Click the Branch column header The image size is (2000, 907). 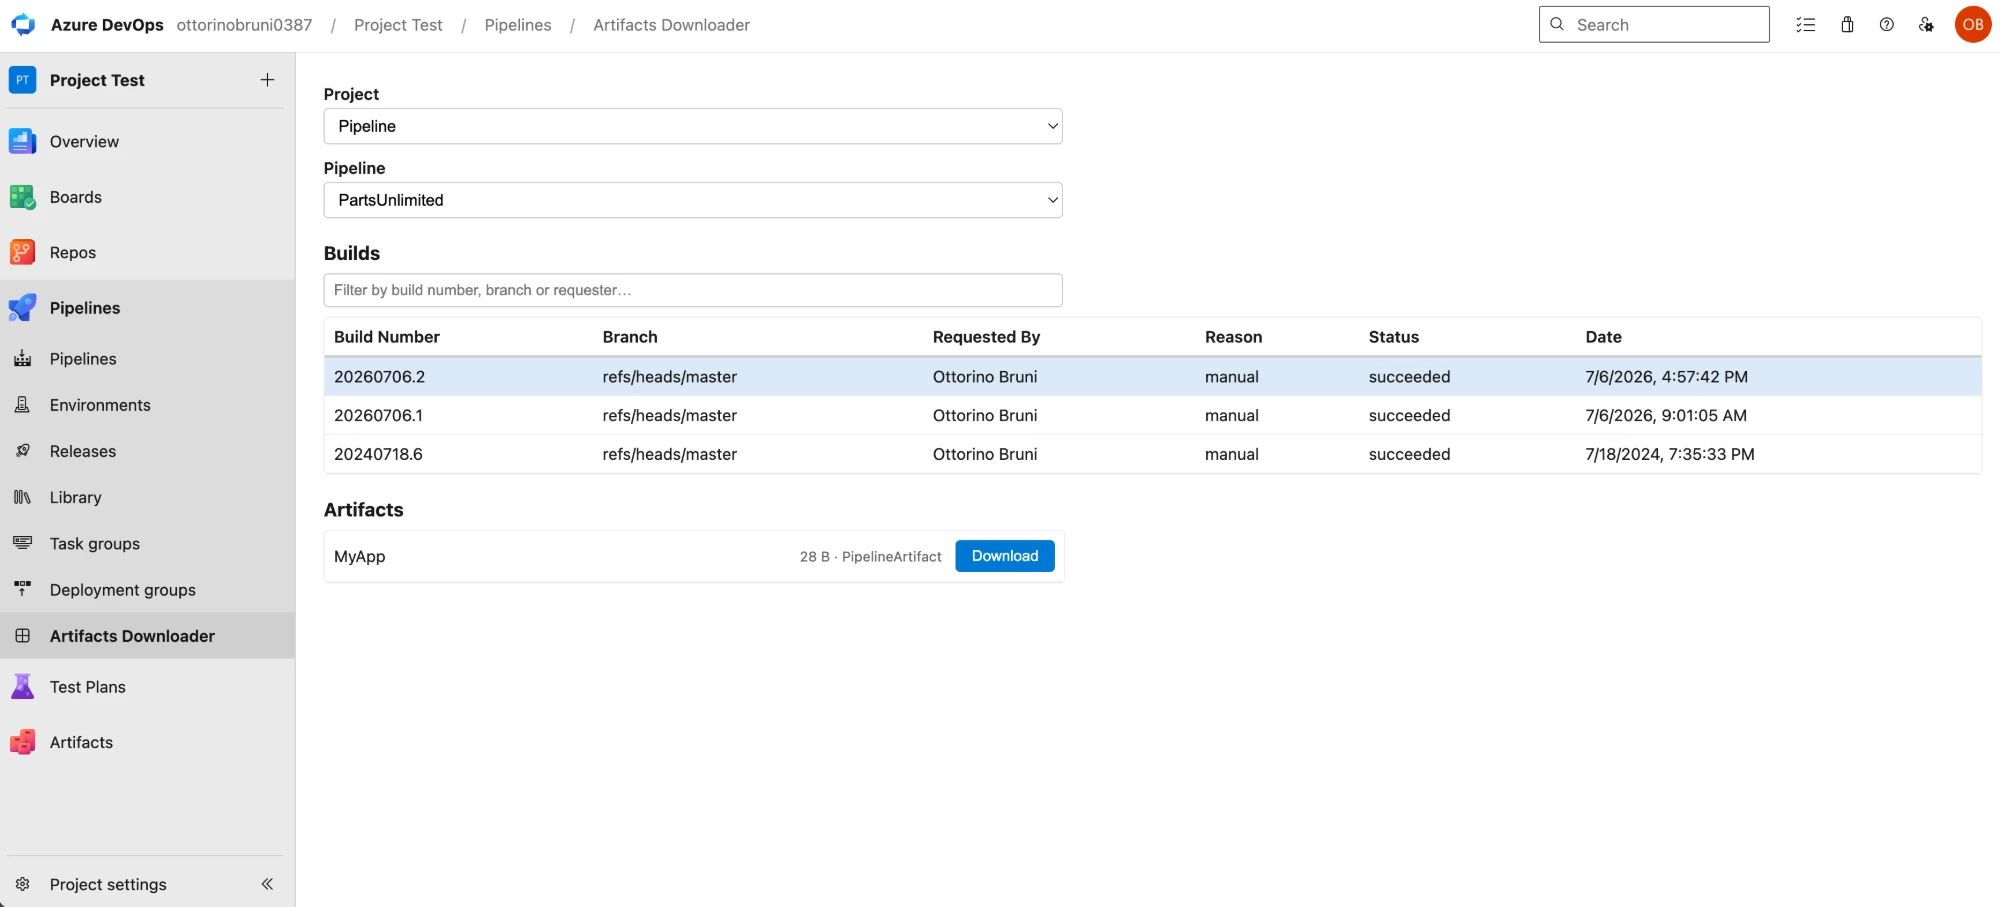pos(630,337)
